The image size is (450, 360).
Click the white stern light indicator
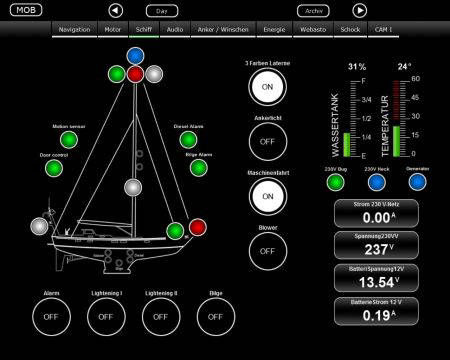tap(39, 226)
